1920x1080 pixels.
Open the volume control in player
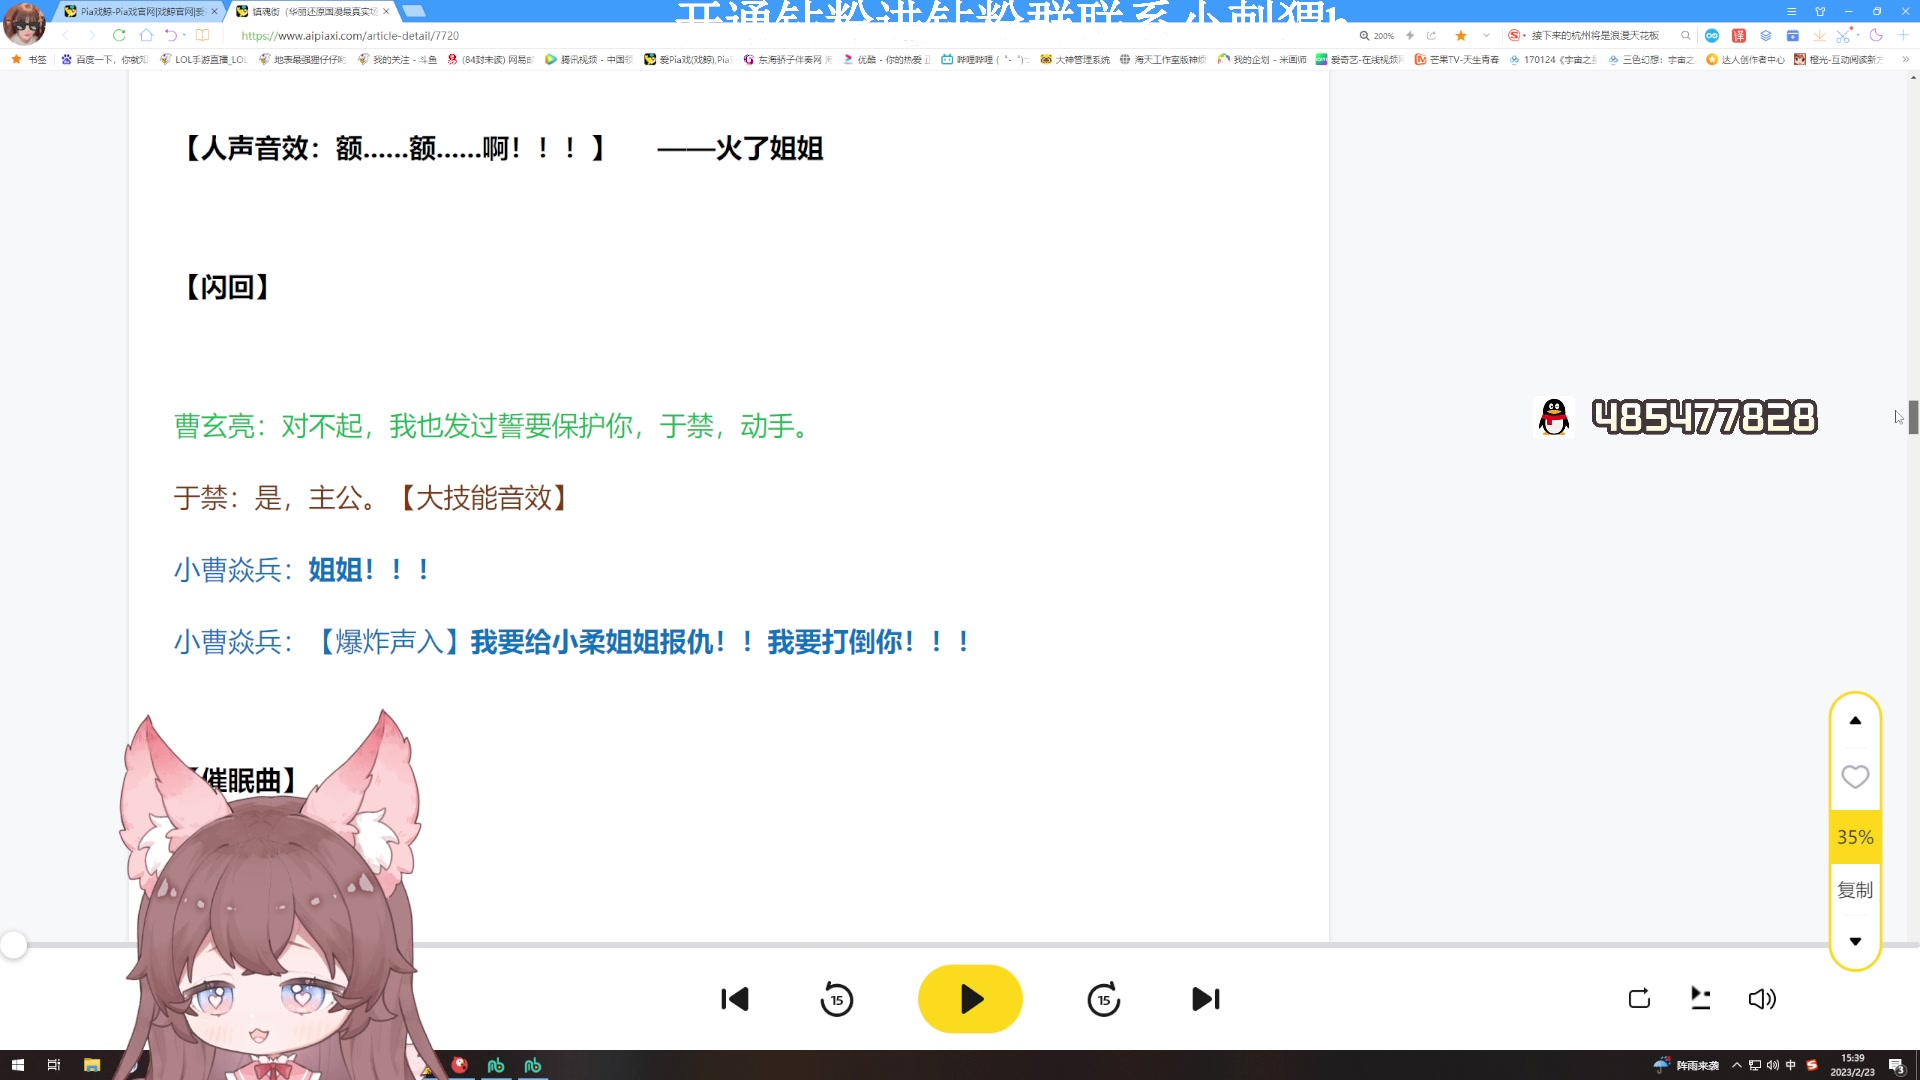1763,998
